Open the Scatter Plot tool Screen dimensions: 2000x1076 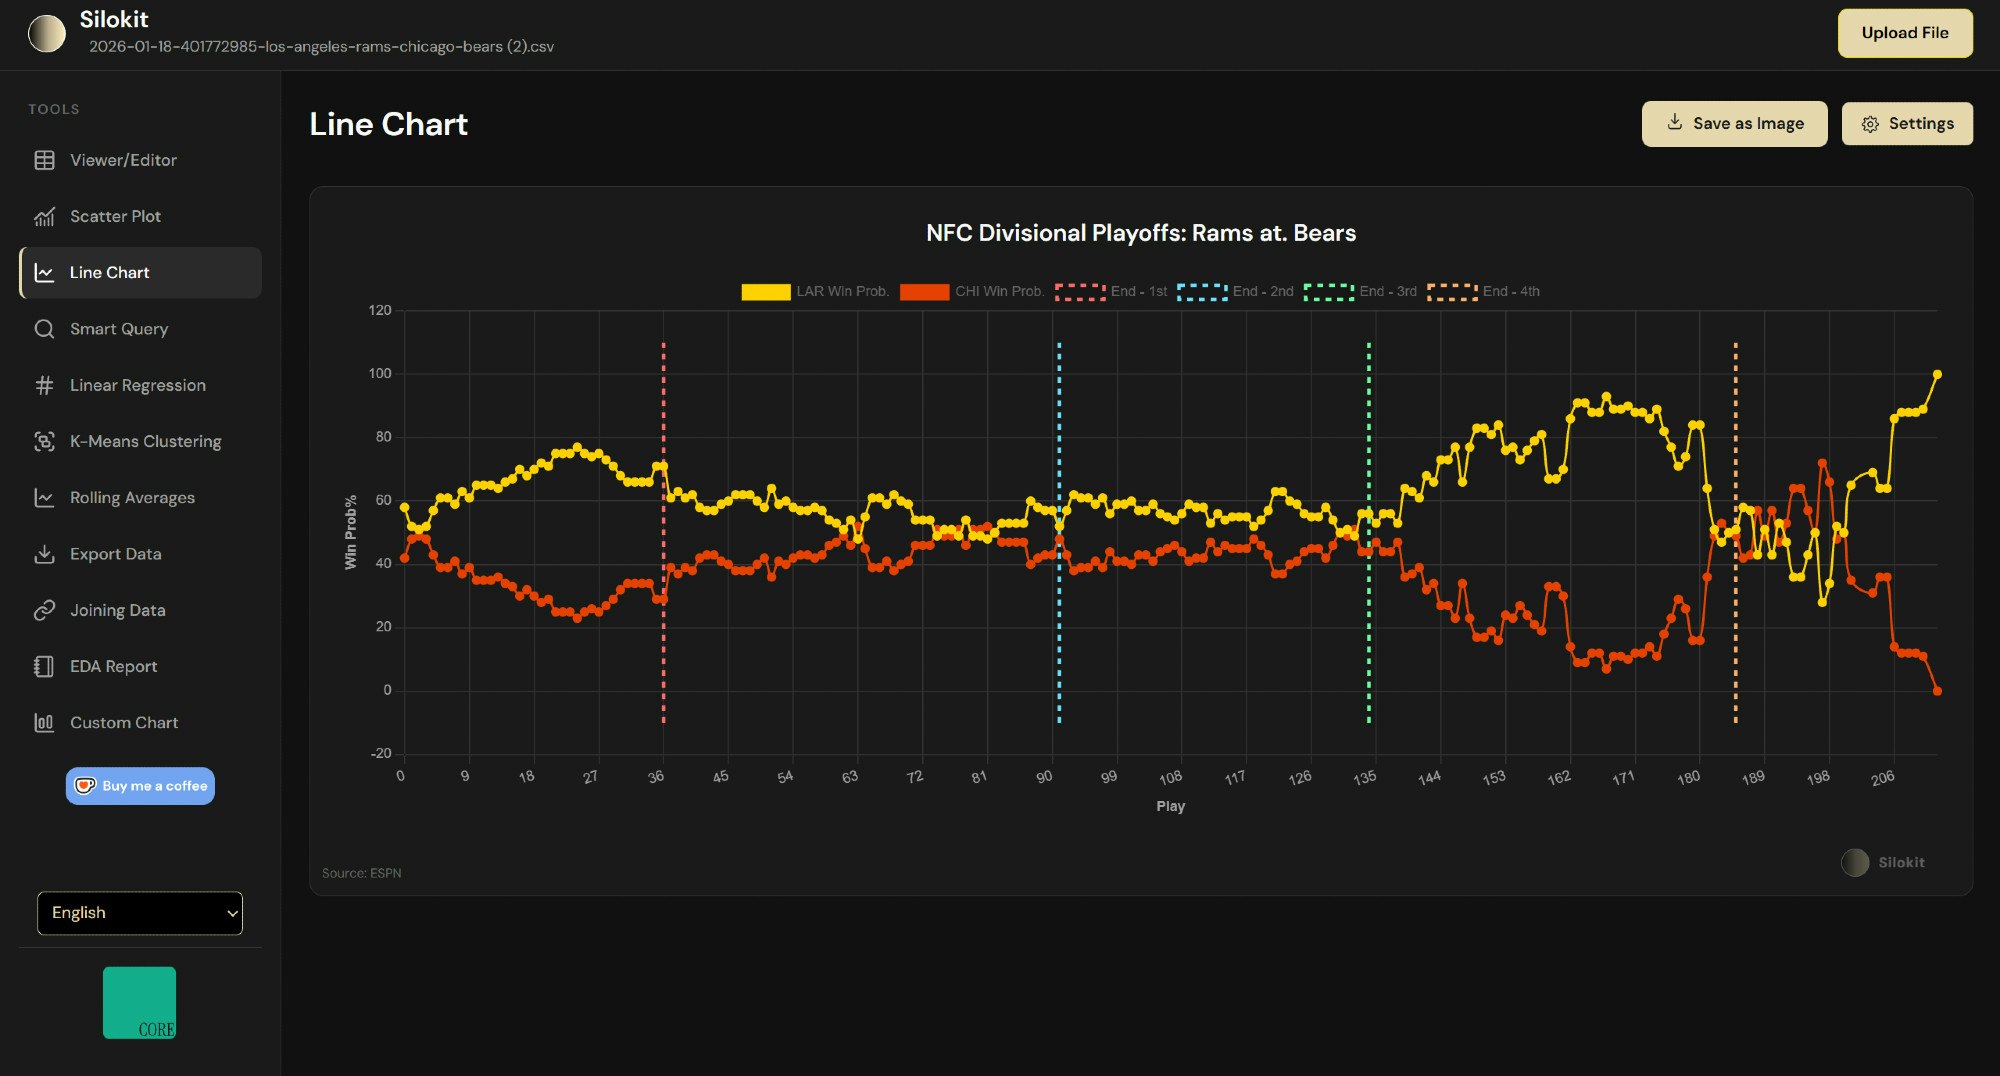(140, 216)
